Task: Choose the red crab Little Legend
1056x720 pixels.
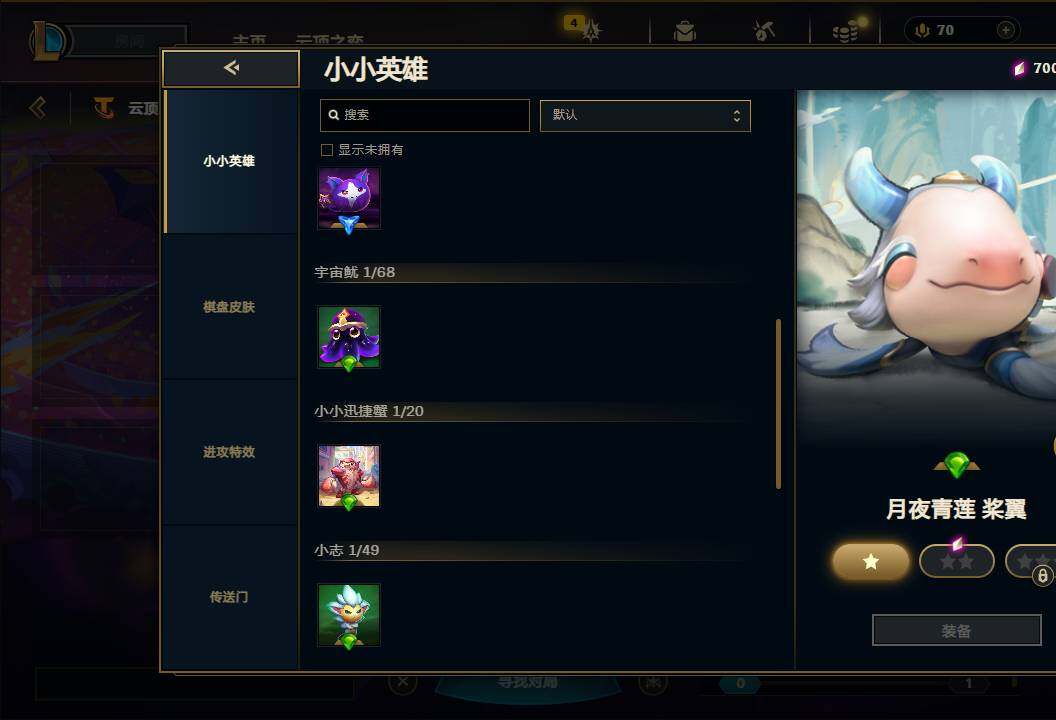Action: (349, 476)
